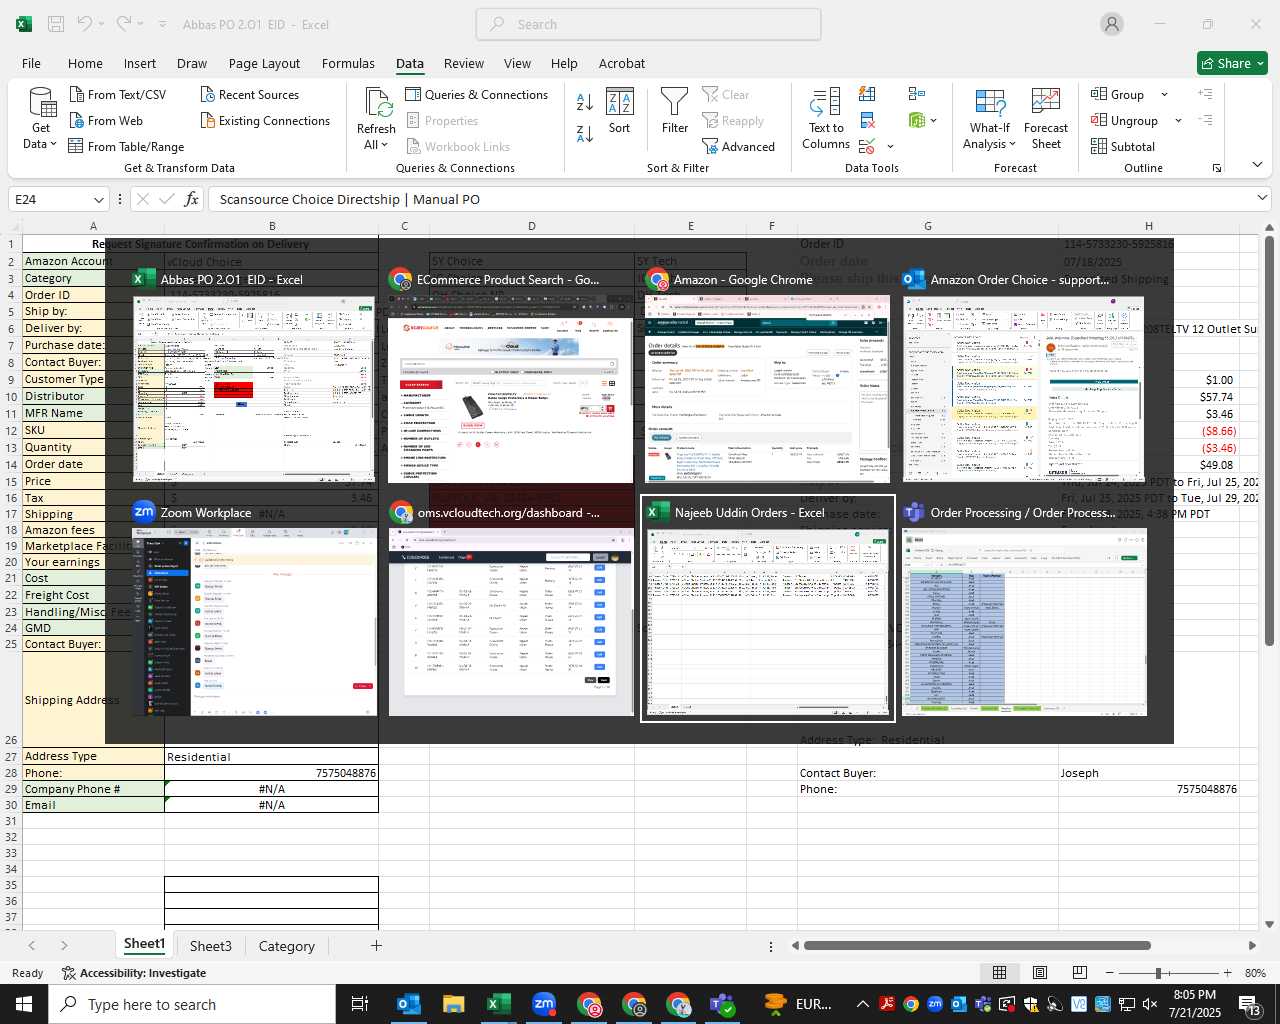Click the Save icon in title bar

click(56, 24)
